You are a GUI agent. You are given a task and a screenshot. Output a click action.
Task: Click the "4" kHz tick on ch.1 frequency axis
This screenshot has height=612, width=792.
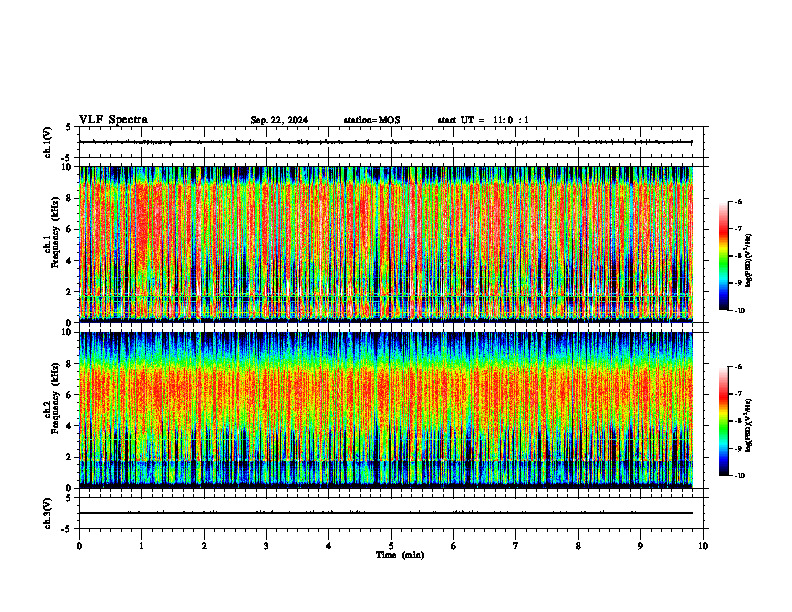click(69, 261)
